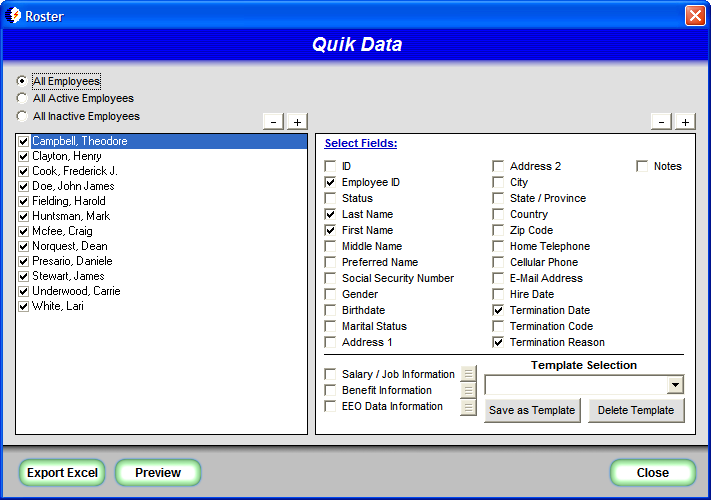Open the Benefit Information details list icon
This screenshot has width=711, height=500.
coord(468,390)
